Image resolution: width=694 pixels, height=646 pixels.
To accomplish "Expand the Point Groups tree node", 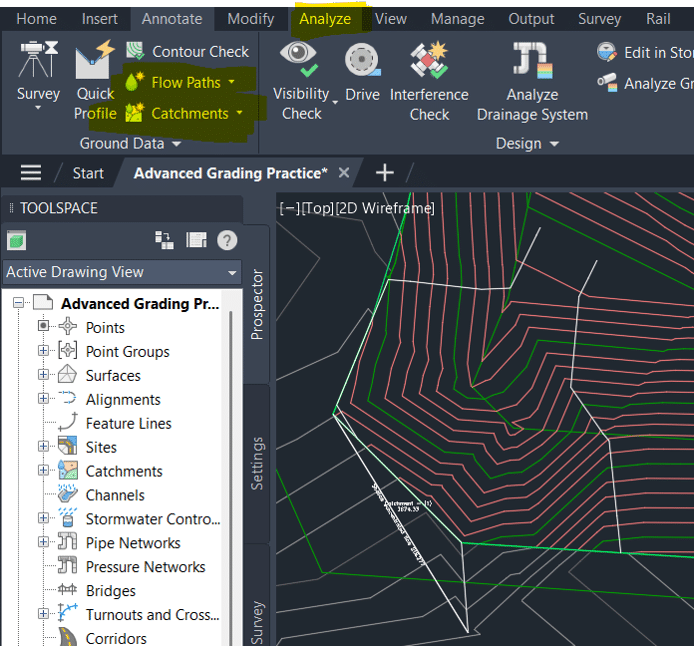I will [x=43, y=350].
